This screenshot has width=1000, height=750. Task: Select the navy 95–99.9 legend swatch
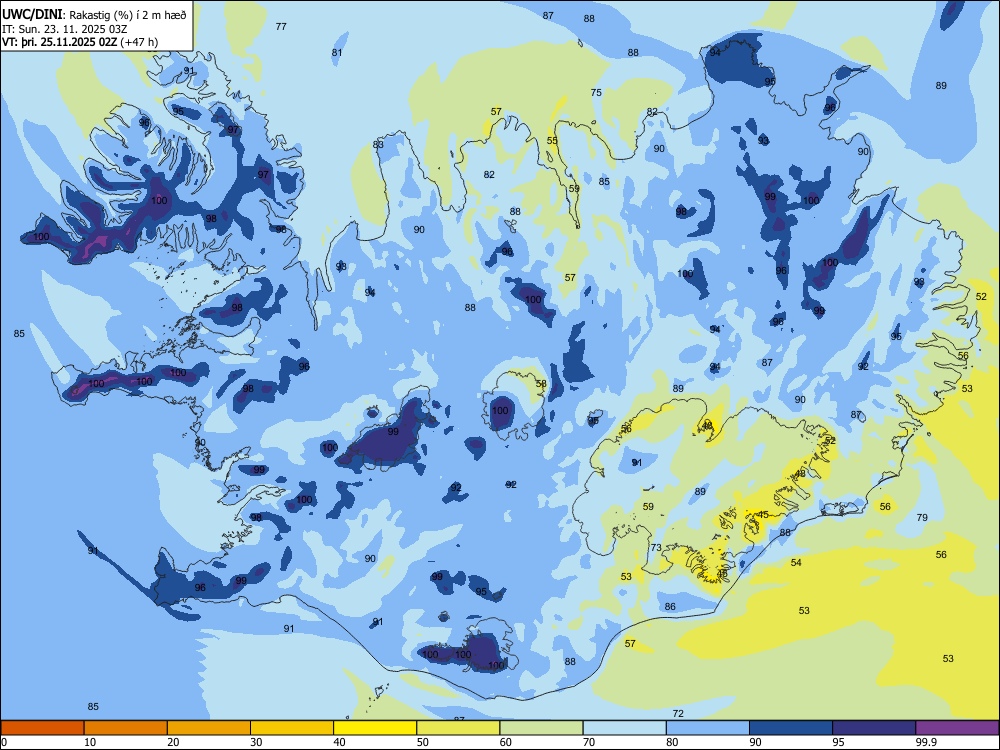coord(874,728)
